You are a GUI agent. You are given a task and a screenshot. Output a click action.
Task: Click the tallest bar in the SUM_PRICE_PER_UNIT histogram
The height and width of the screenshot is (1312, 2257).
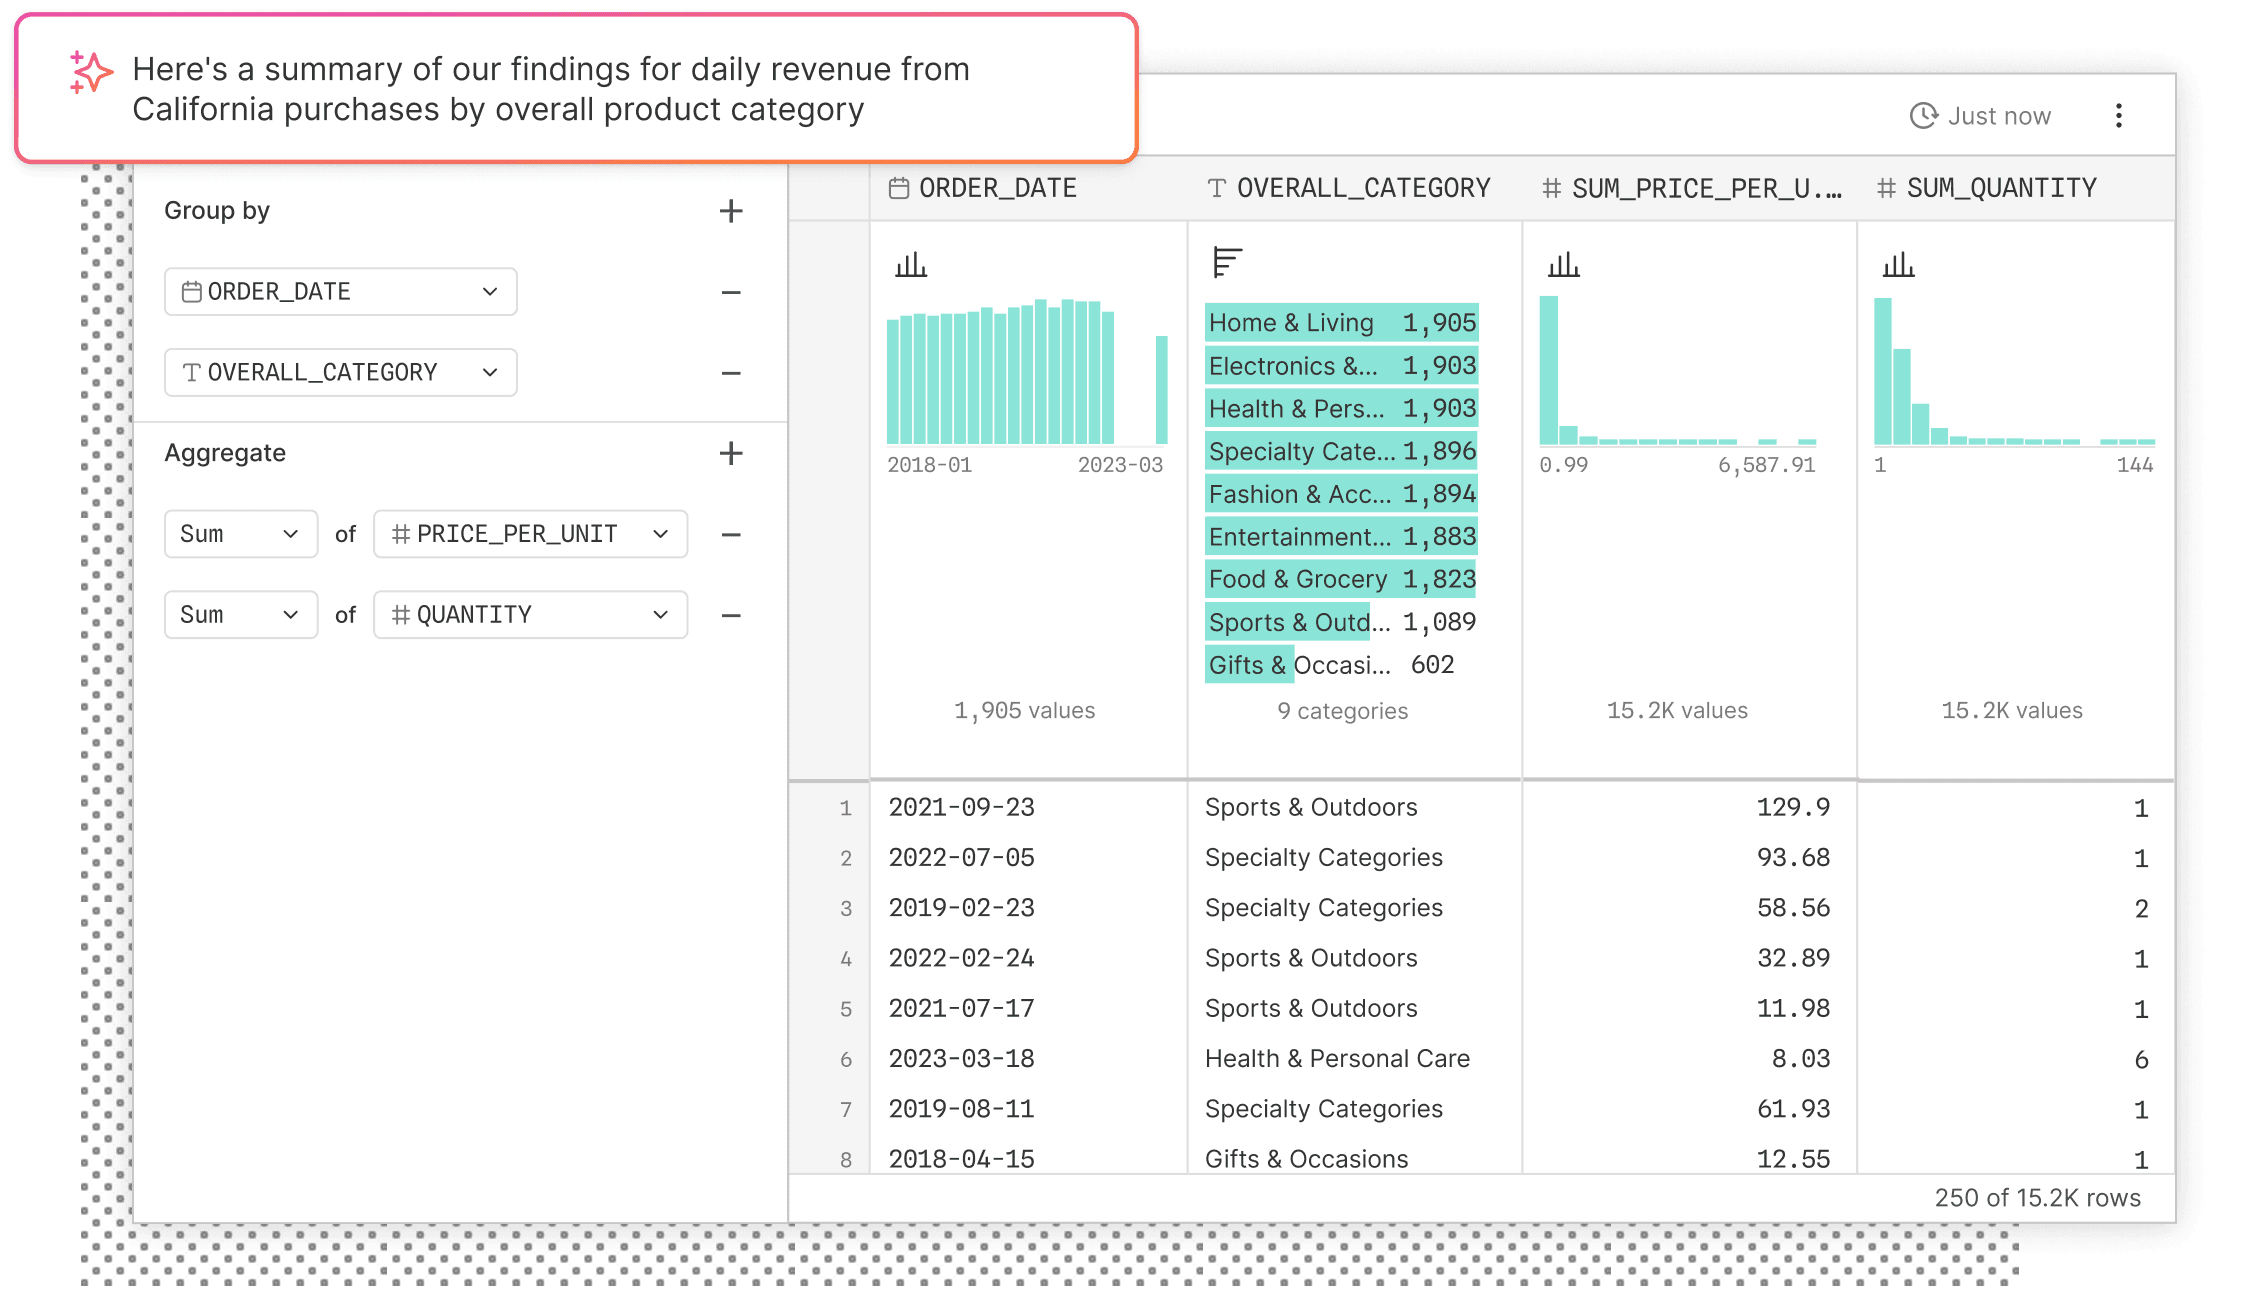tap(1549, 370)
